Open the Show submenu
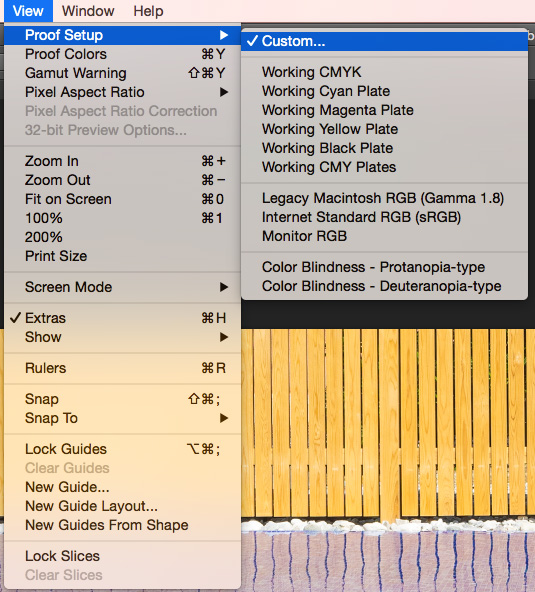The image size is (535, 592). [x=123, y=337]
